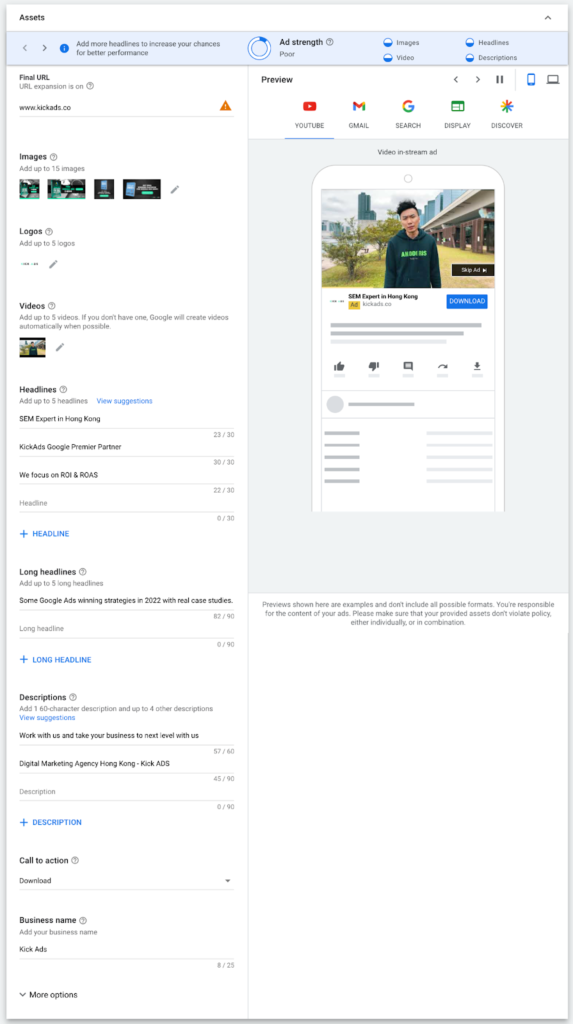Focus the empty Long headline field

[126, 629]
